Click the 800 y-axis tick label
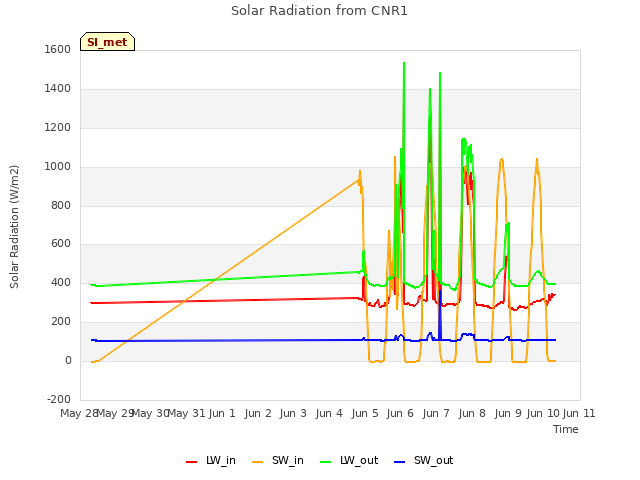640x480 pixels. [x=61, y=205]
